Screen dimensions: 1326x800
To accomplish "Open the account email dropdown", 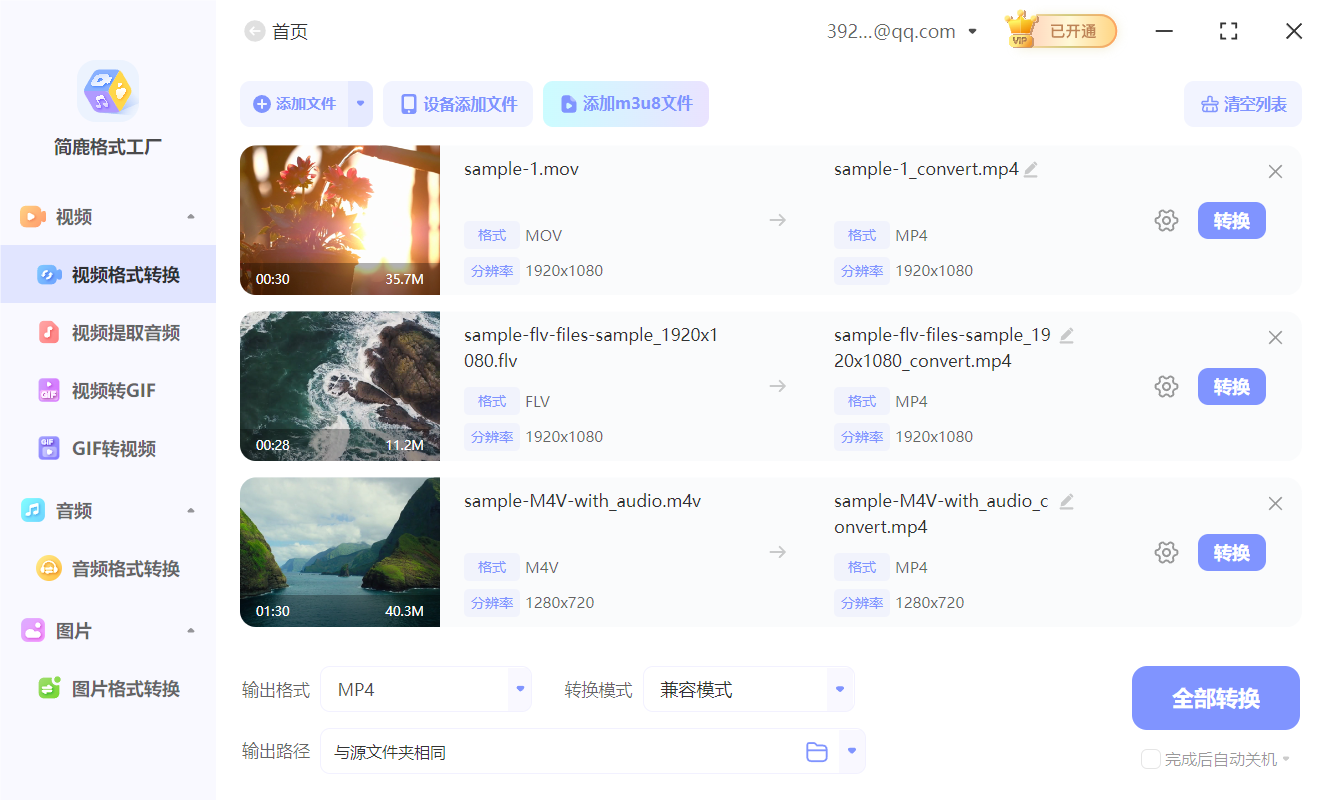I will [972, 32].
